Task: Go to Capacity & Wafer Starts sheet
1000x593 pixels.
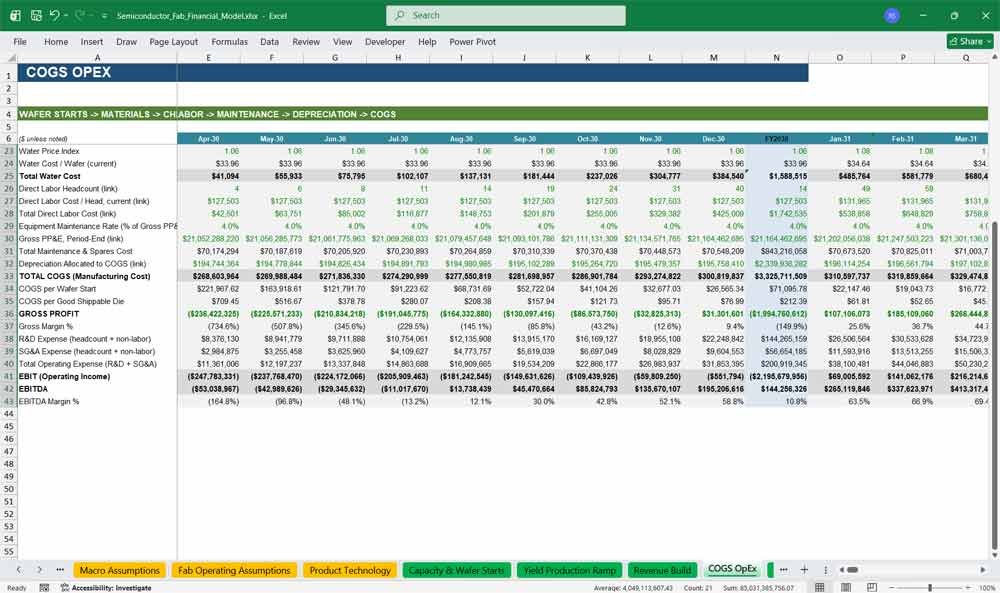Action: click(x=457, y=570)
